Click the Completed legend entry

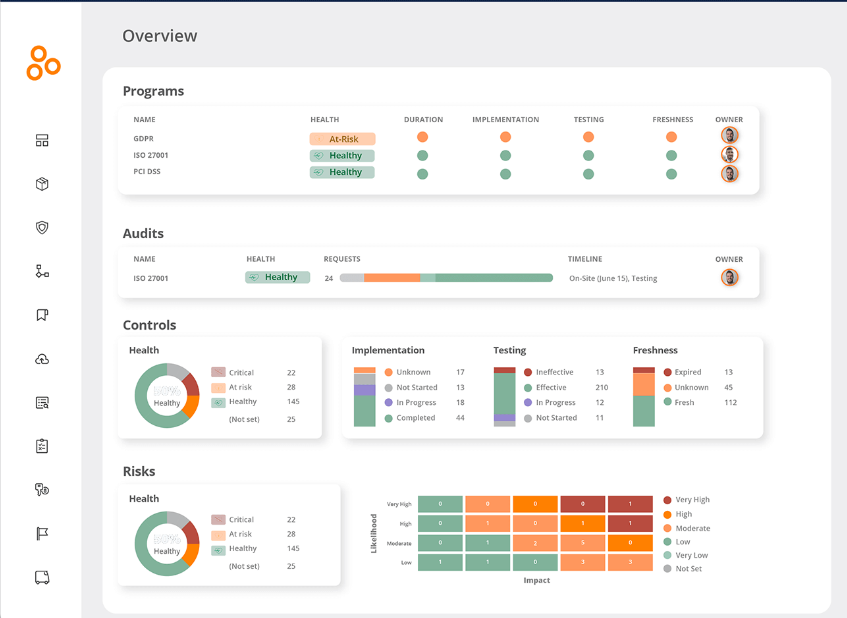click(410, 418)
